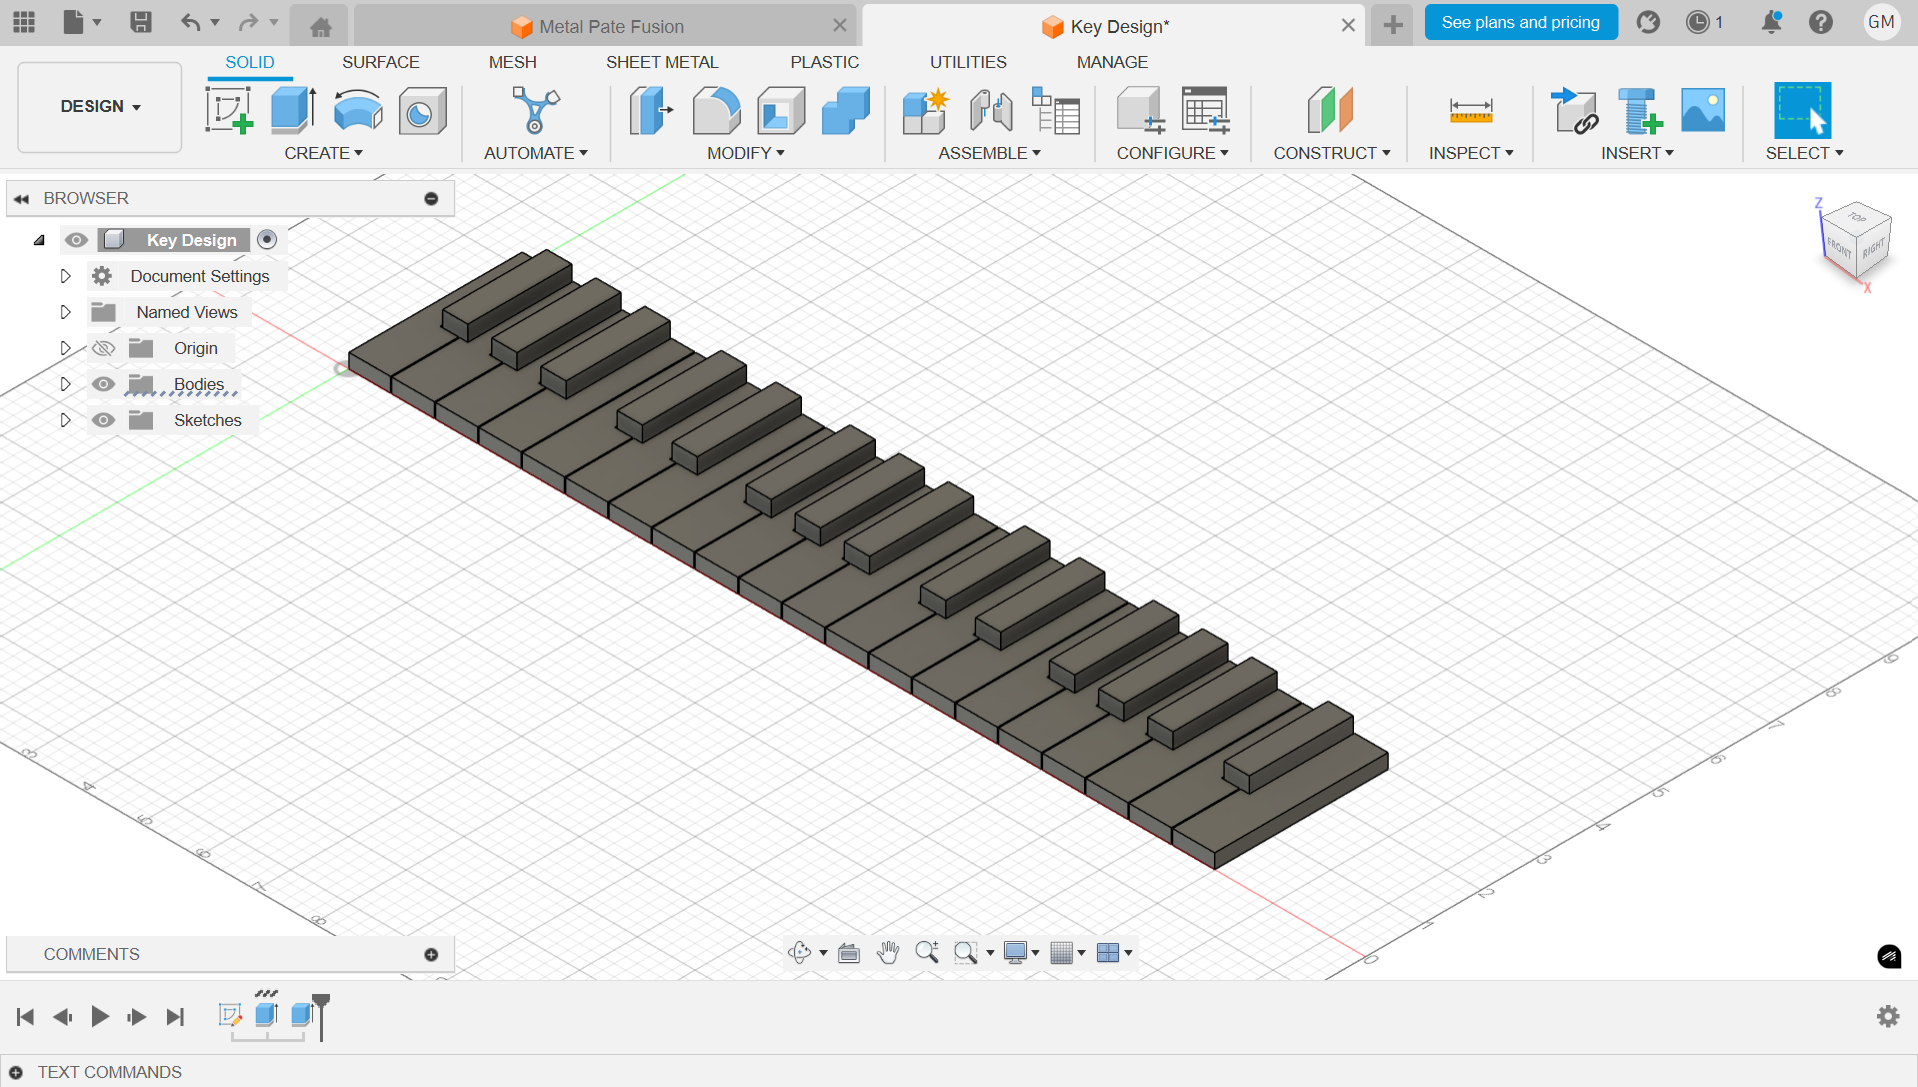The image size is (1918, 1087).
Task: Save the document with the disk icon
Action: pos(141,22)
